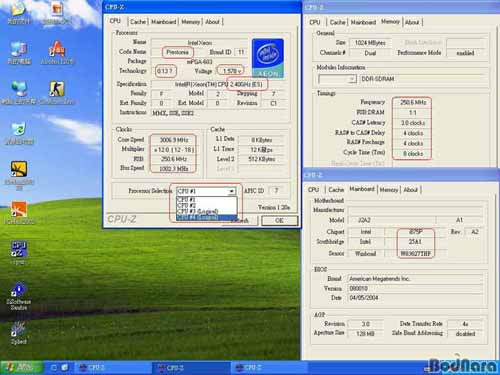Viewport: 500px width, 375px height.
Task: Open the Mainboard tab in the front CPU-Z window
Action: pyautogui.click(x=163, y=22)
